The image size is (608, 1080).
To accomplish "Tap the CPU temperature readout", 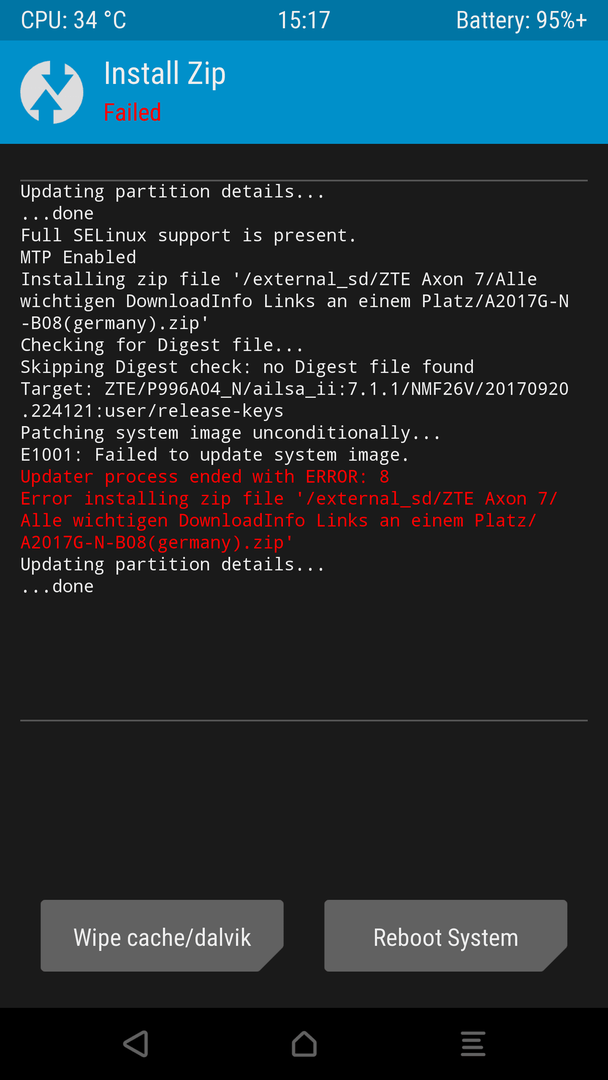I will pyautogui.click(x=74, y=20).
